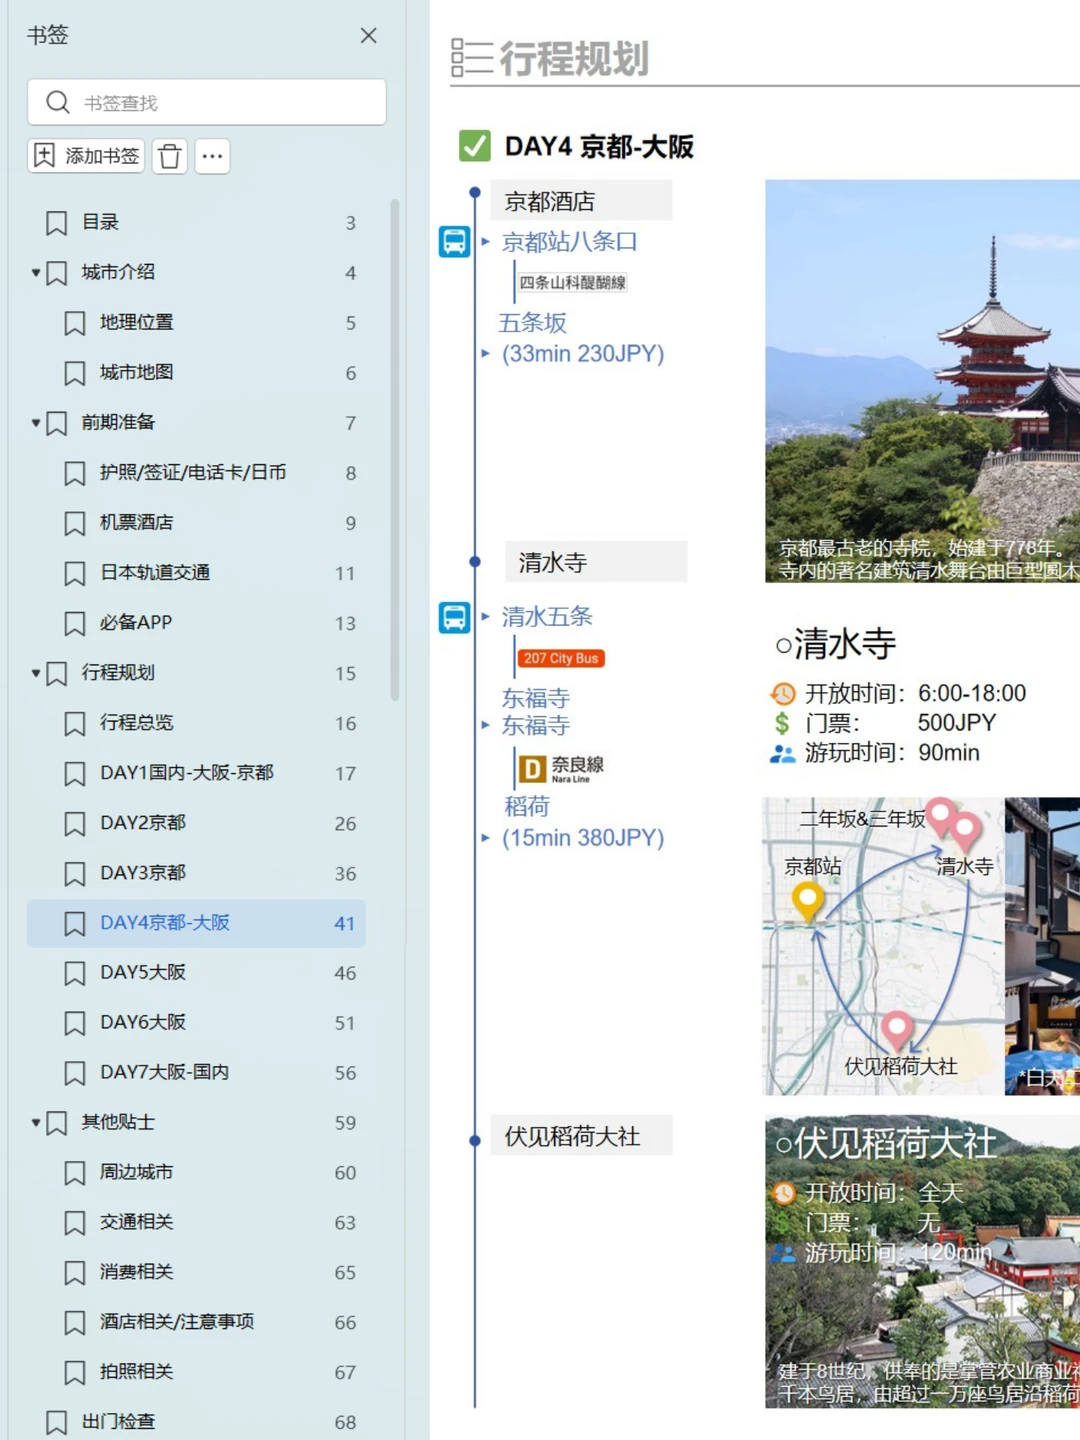Click the bus icon beside 京都站八条口
1080x1440 pixels.
(455, 241)
